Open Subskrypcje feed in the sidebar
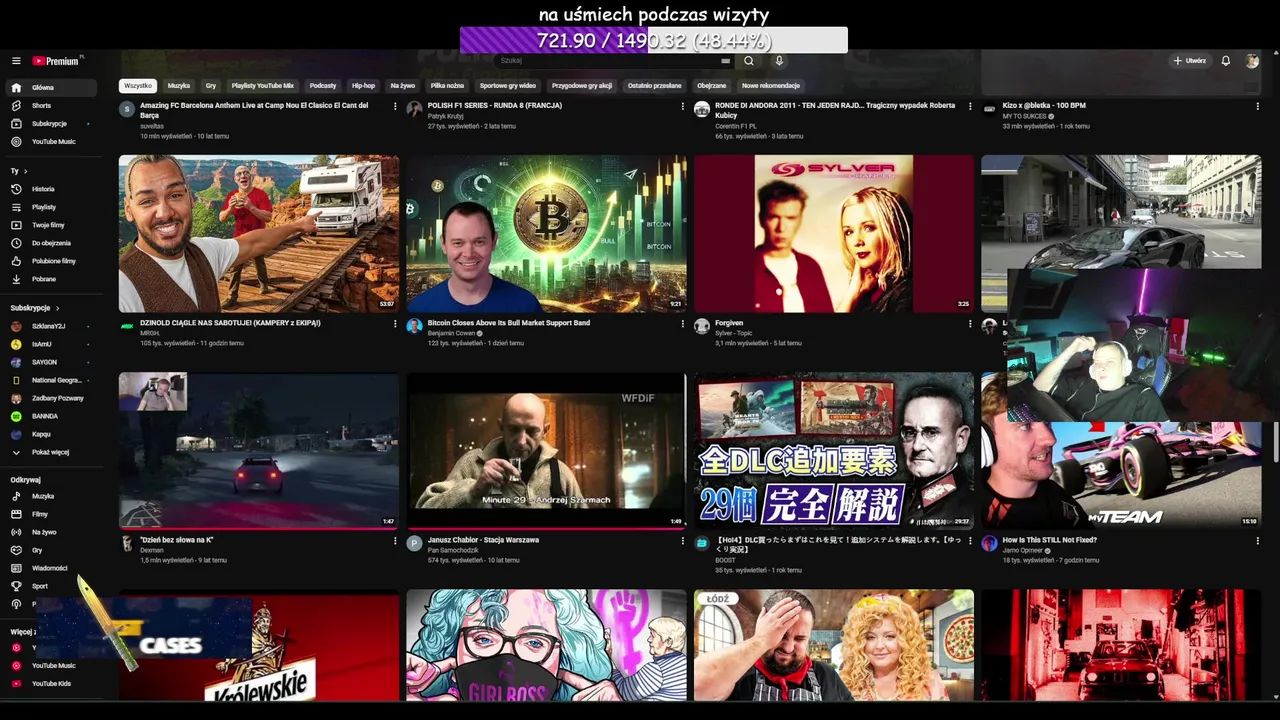1280x720 pixels. [49, 124]
